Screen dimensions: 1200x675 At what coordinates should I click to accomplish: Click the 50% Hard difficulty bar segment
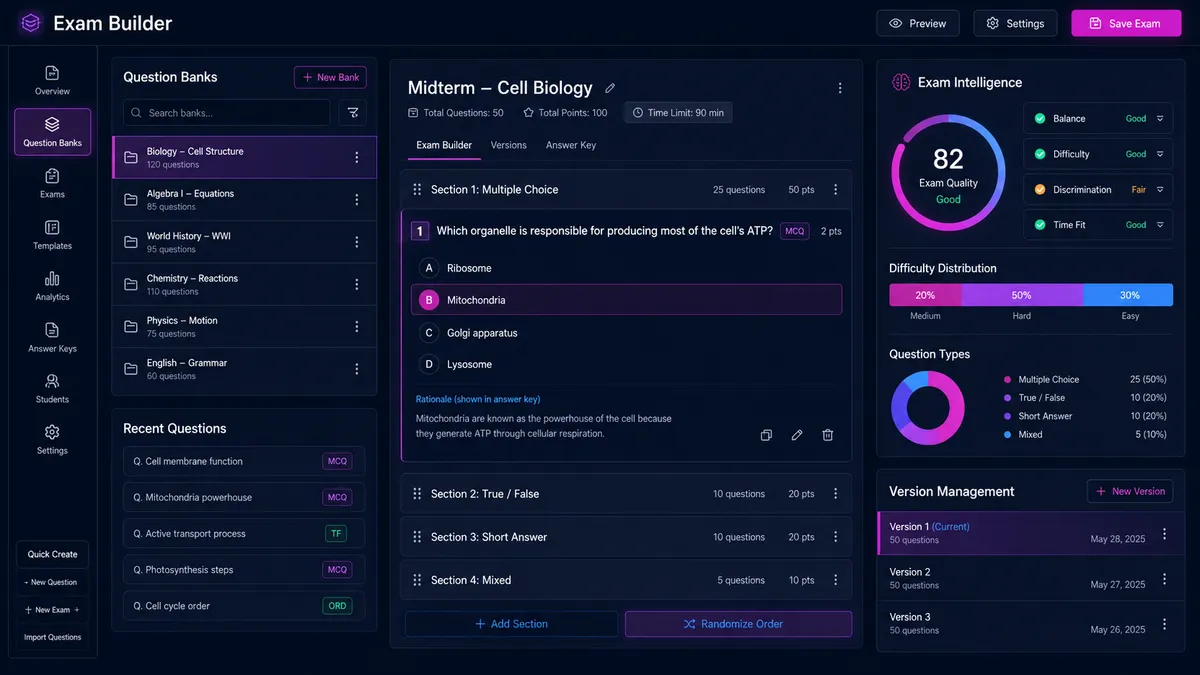click(x=1022, y=295)
